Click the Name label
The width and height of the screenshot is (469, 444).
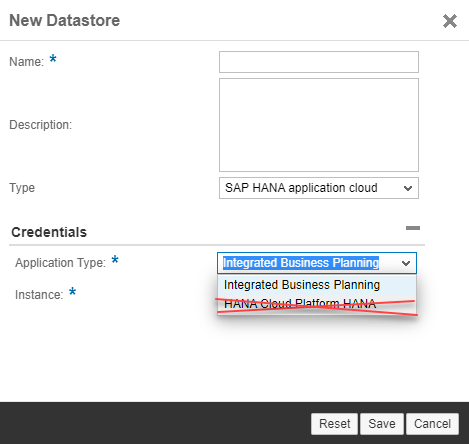point(27,62)
